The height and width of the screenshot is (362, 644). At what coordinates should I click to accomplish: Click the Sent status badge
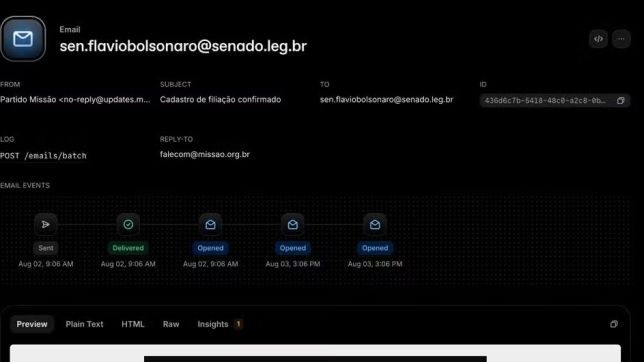pyautogui.click(x=46, y=248)
